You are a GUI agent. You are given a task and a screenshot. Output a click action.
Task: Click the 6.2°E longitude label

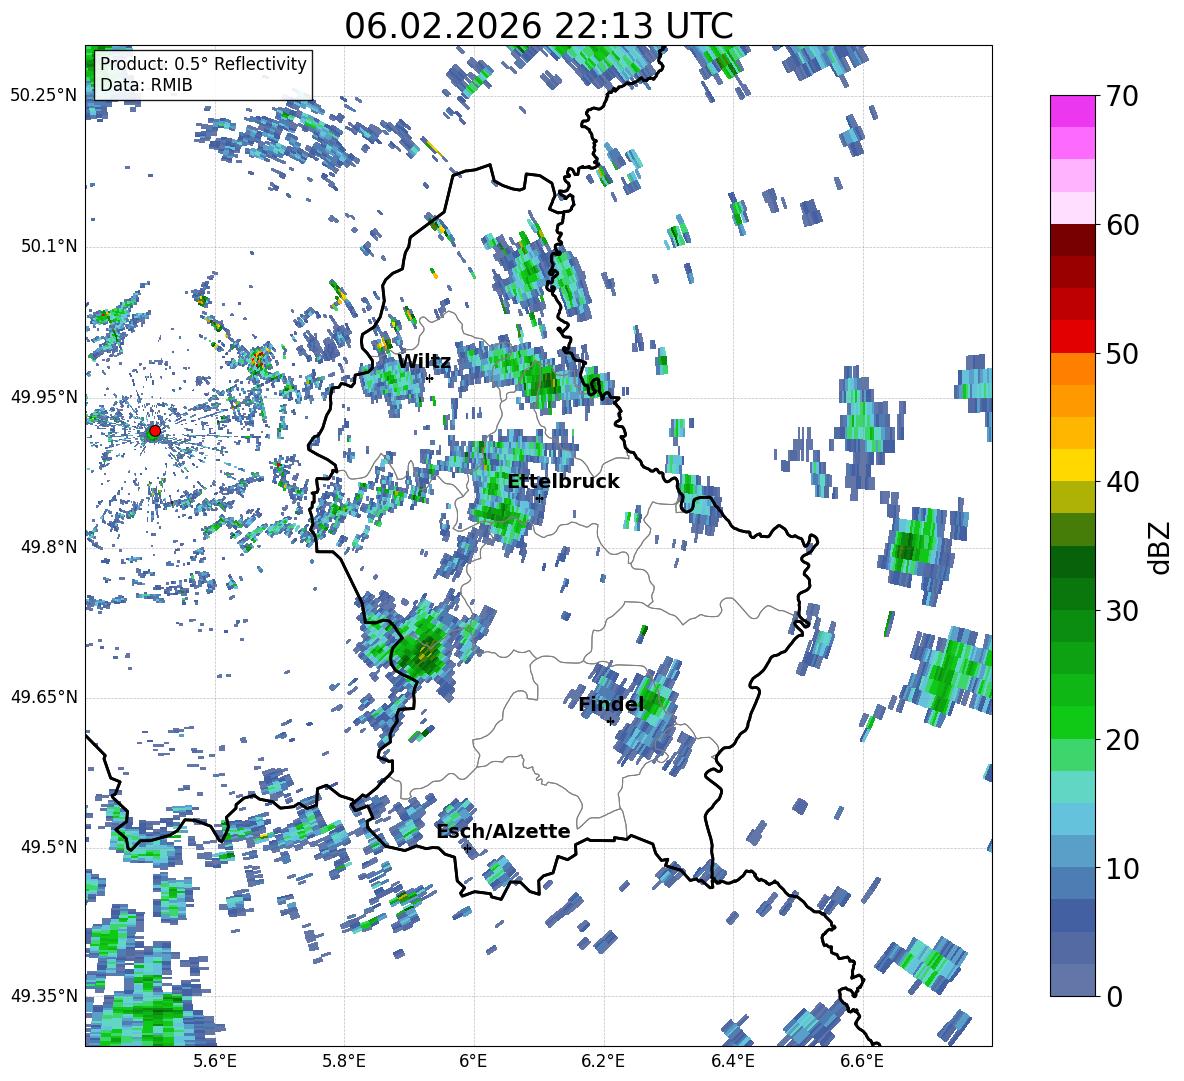tap(603, 1061)
